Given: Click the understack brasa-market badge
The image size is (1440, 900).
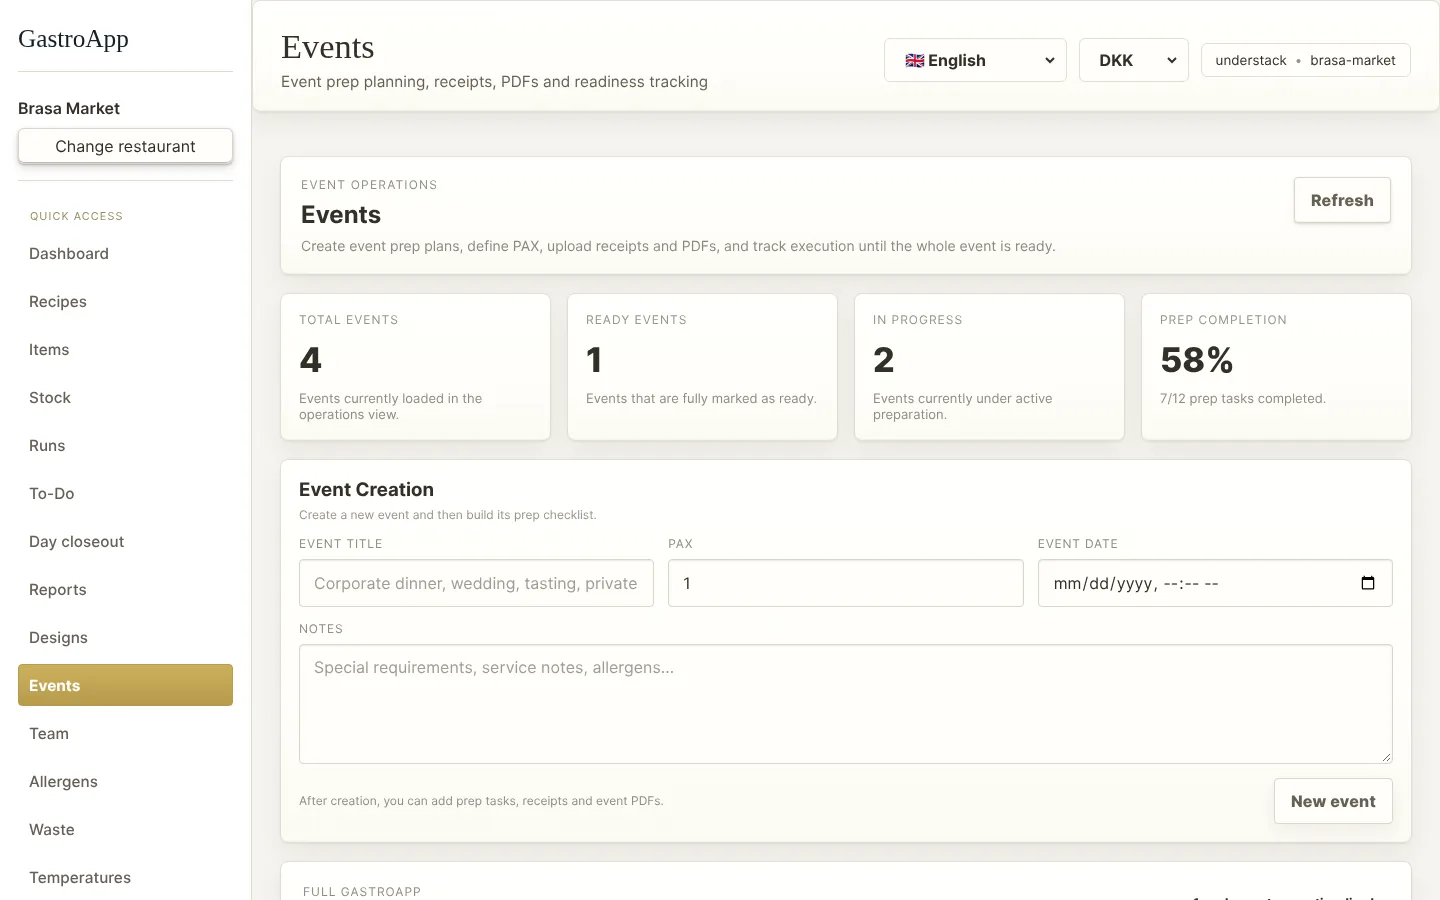Looking at the screenshot, I should 1305,60.
